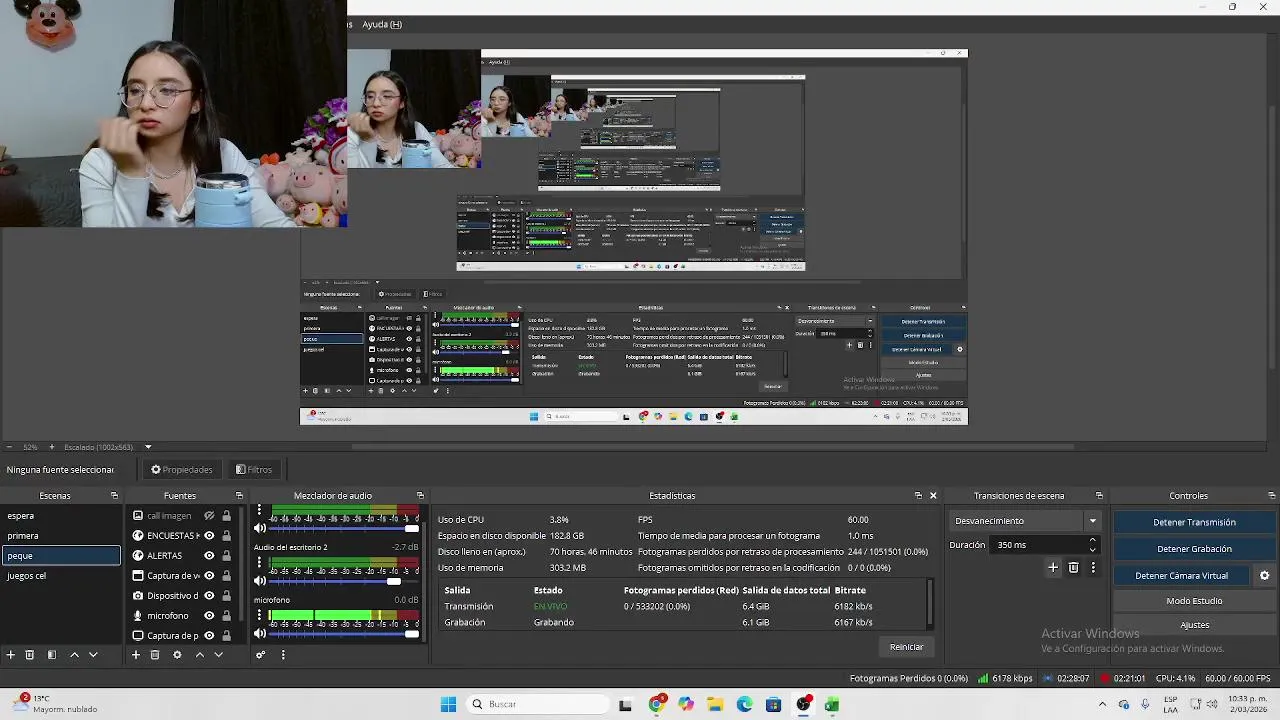Mute the Audio del escritorio 2 speaker
Image resolution: width=1280 pixels, height=720 pixels.
point(260,581)
